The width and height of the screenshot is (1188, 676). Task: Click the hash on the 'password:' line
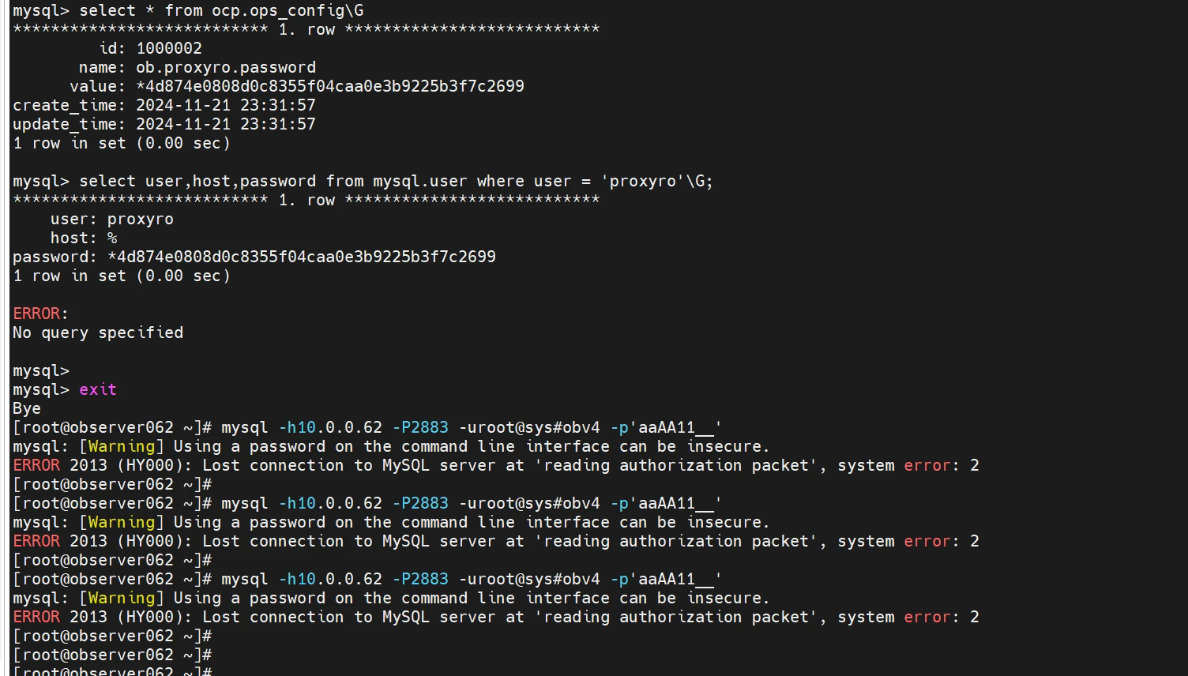(301, 257)
